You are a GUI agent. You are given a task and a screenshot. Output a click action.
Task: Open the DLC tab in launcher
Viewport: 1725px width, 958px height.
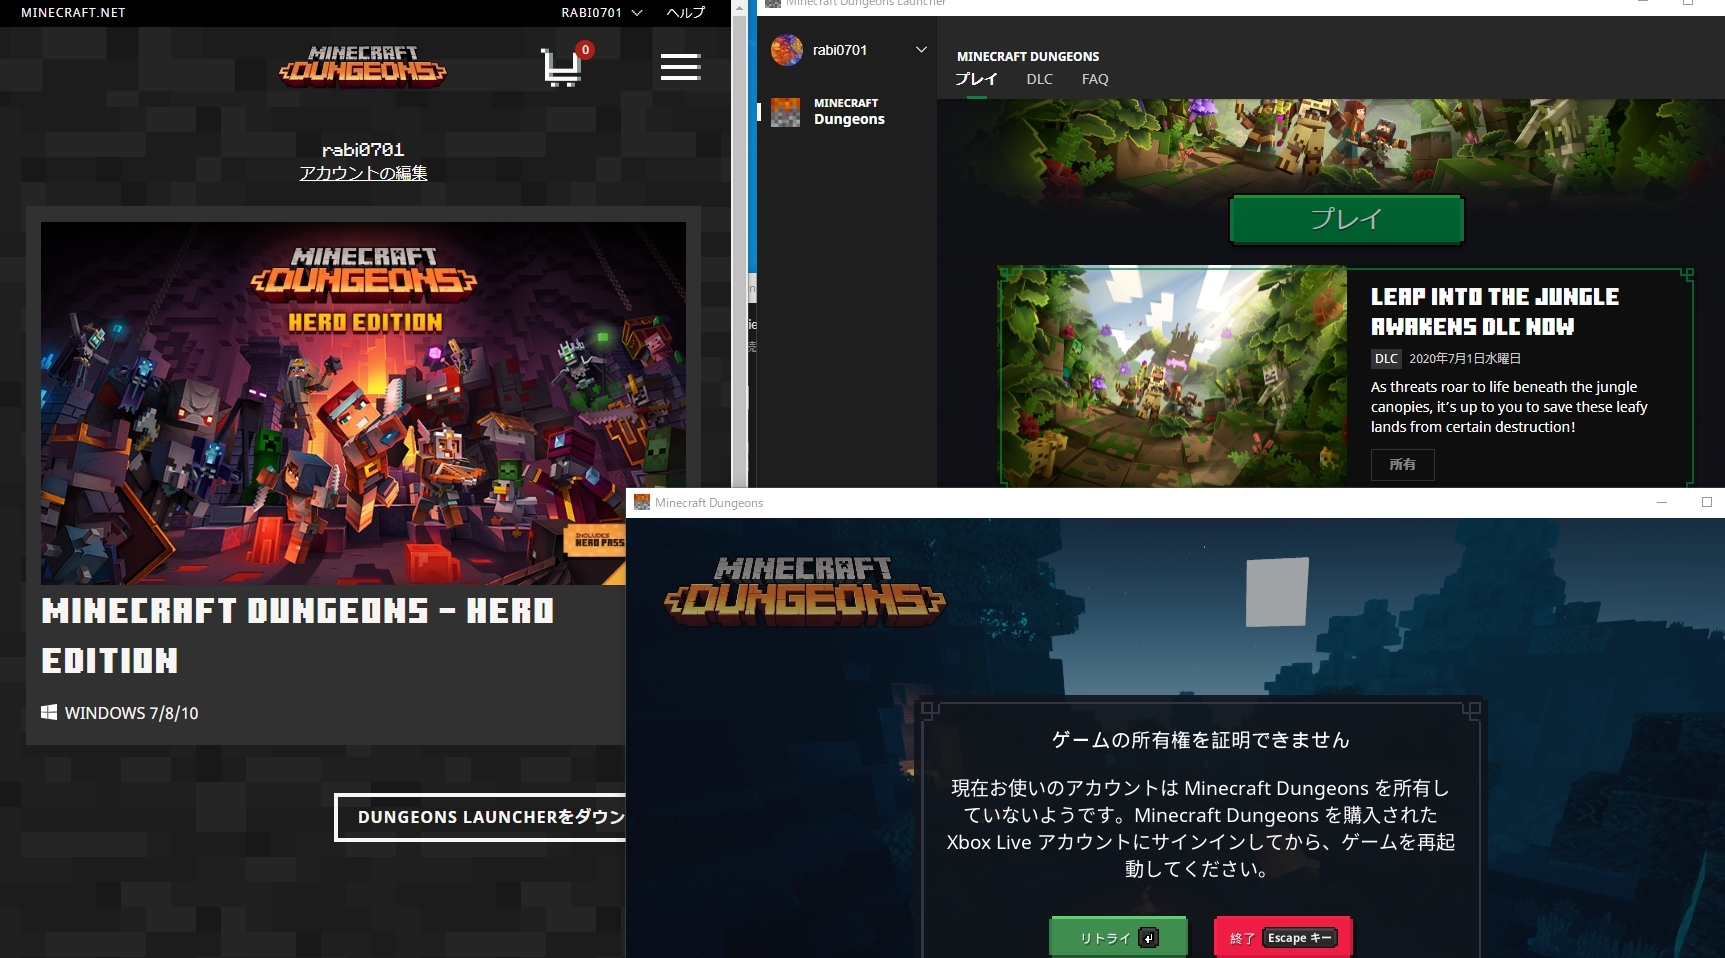(1039, 79)
